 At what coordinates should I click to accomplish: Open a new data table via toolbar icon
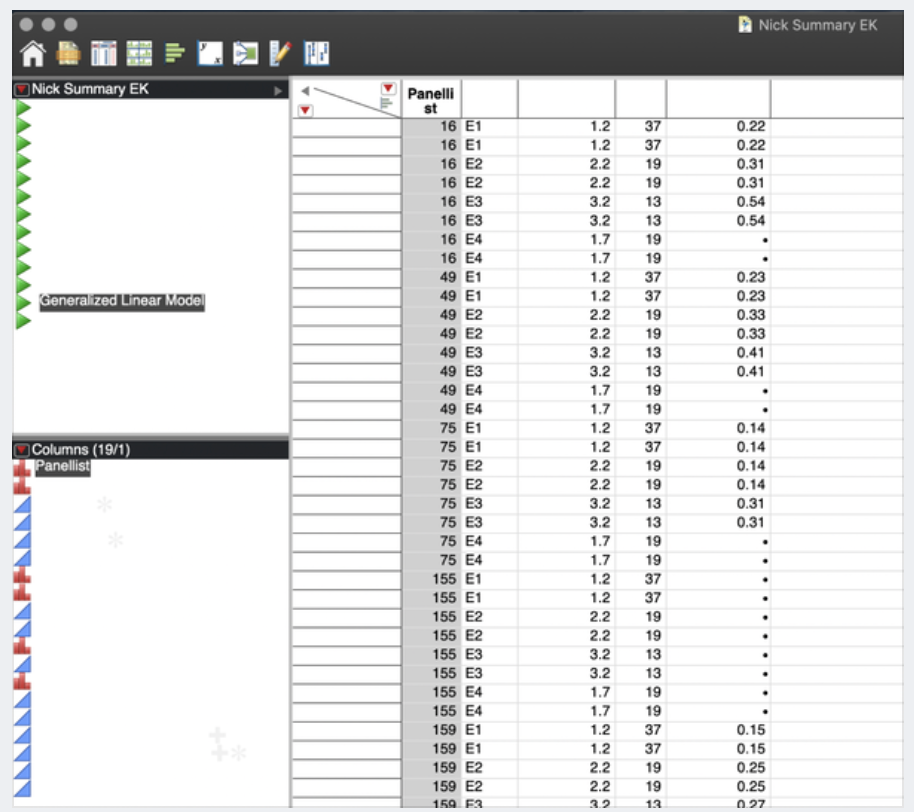click(103, 52)
